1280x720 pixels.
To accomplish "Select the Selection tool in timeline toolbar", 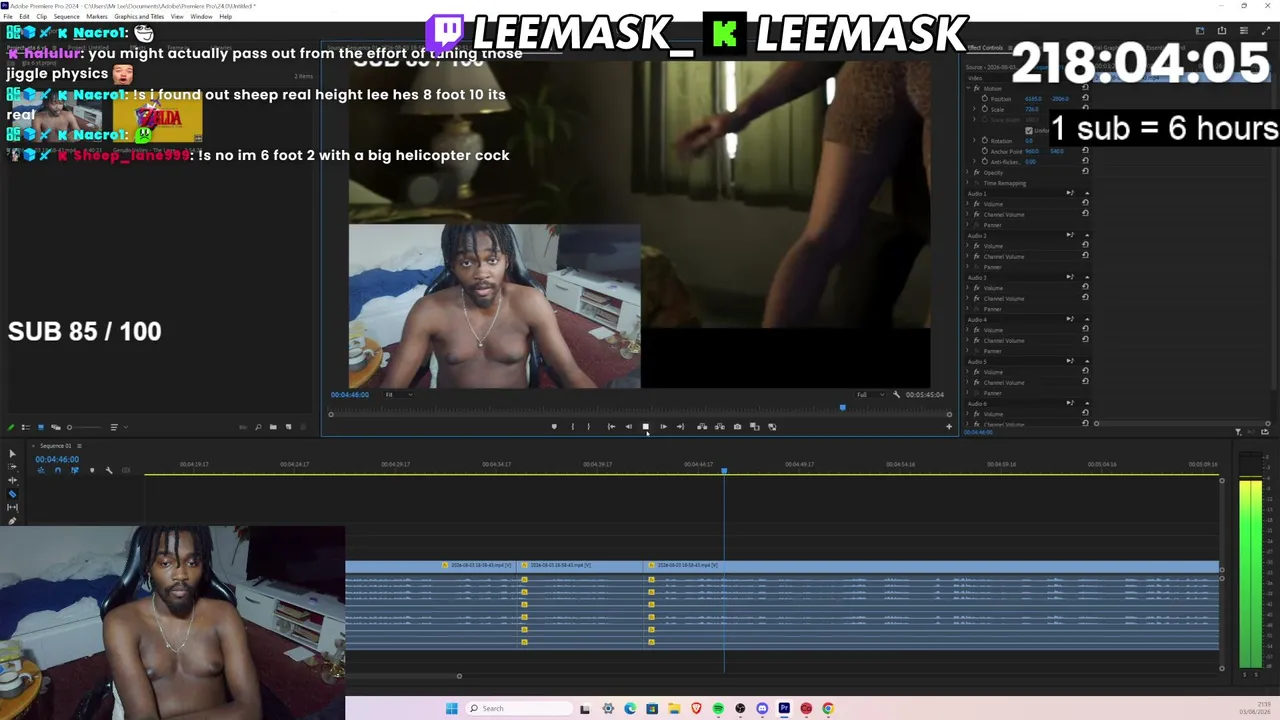I will [12, 454].
